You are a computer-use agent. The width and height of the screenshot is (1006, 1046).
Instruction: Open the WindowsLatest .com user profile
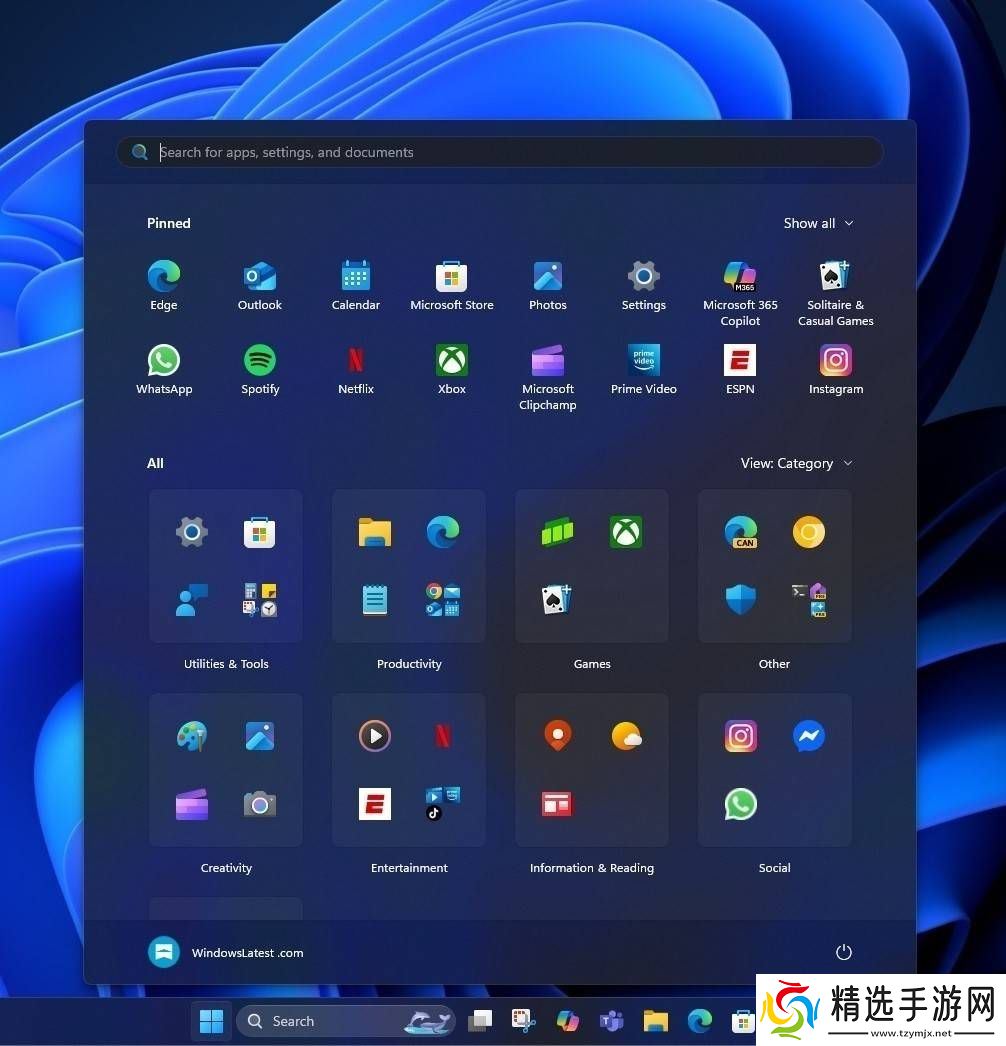(x=226, y=953)
